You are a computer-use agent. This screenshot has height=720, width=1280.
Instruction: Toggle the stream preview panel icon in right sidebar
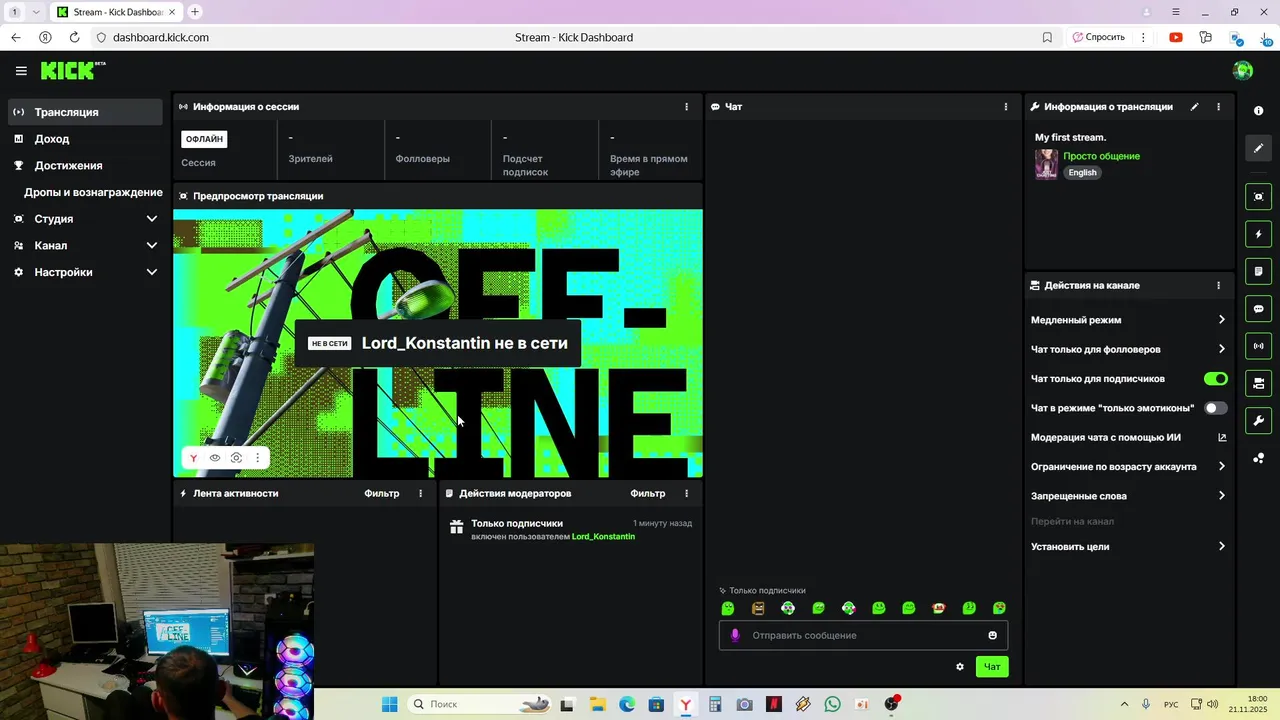click(1259, 197)
